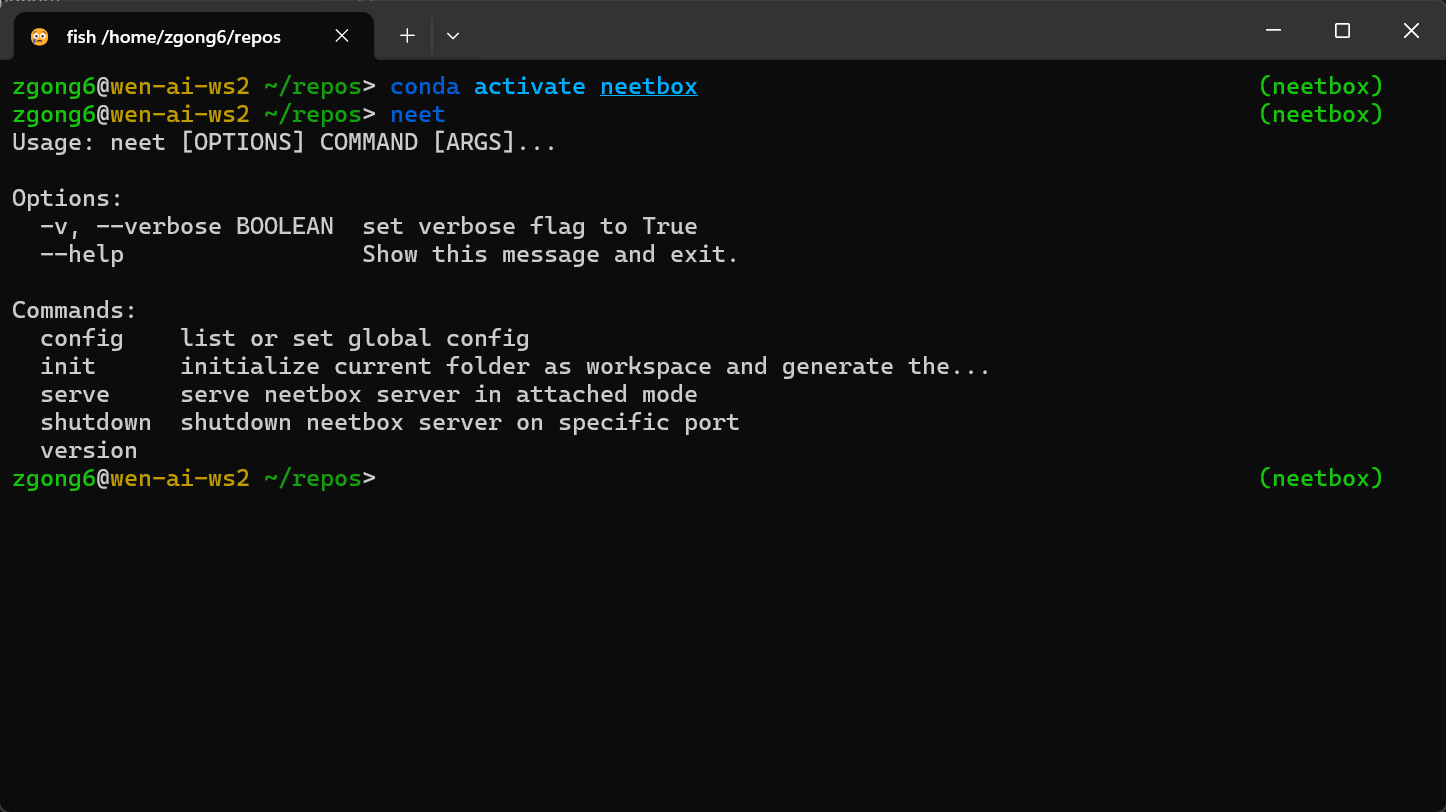Maximize the terminal window
The width and height of the screenshot is (1446, 812).
1342,31
